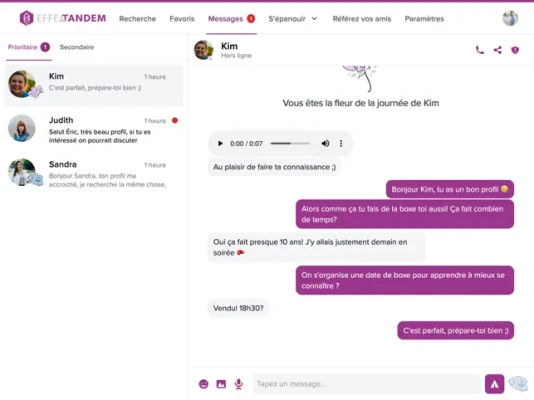Open the Paramètres page
This screenshot has height=400, width=534.
pyautogui.click(x=424, y=19)
